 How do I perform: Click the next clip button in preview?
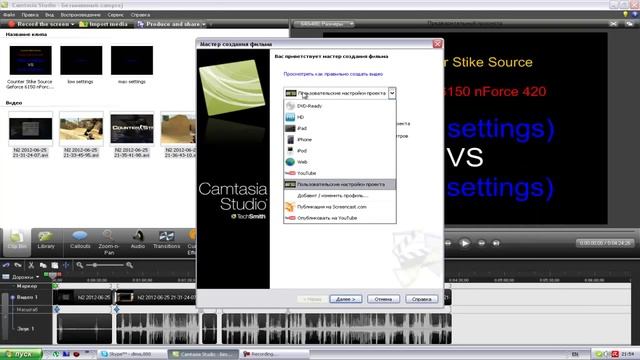[496, 243]
